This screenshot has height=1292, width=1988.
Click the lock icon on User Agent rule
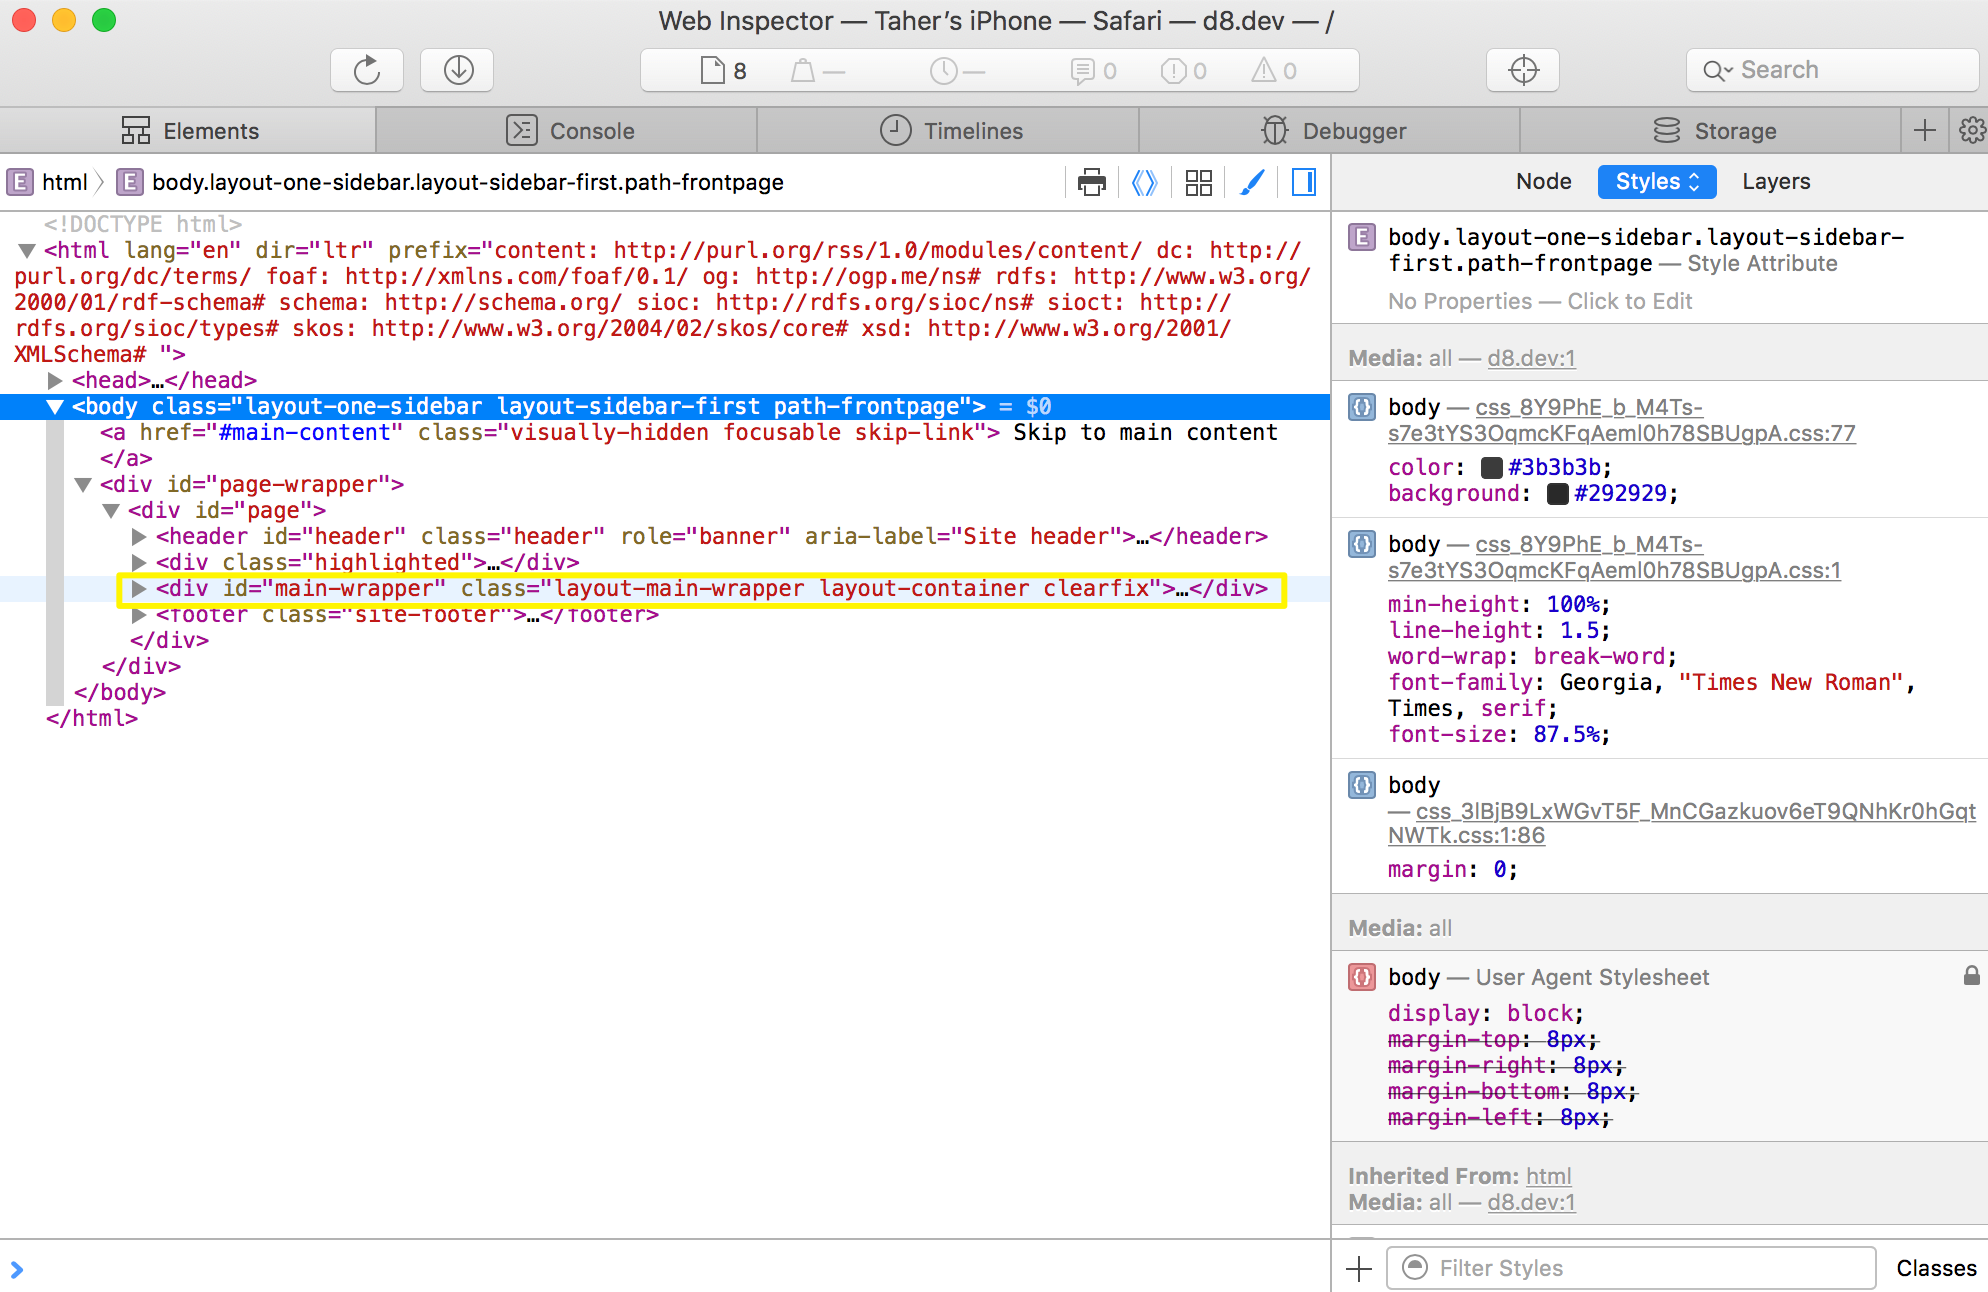click(1971, 976)
